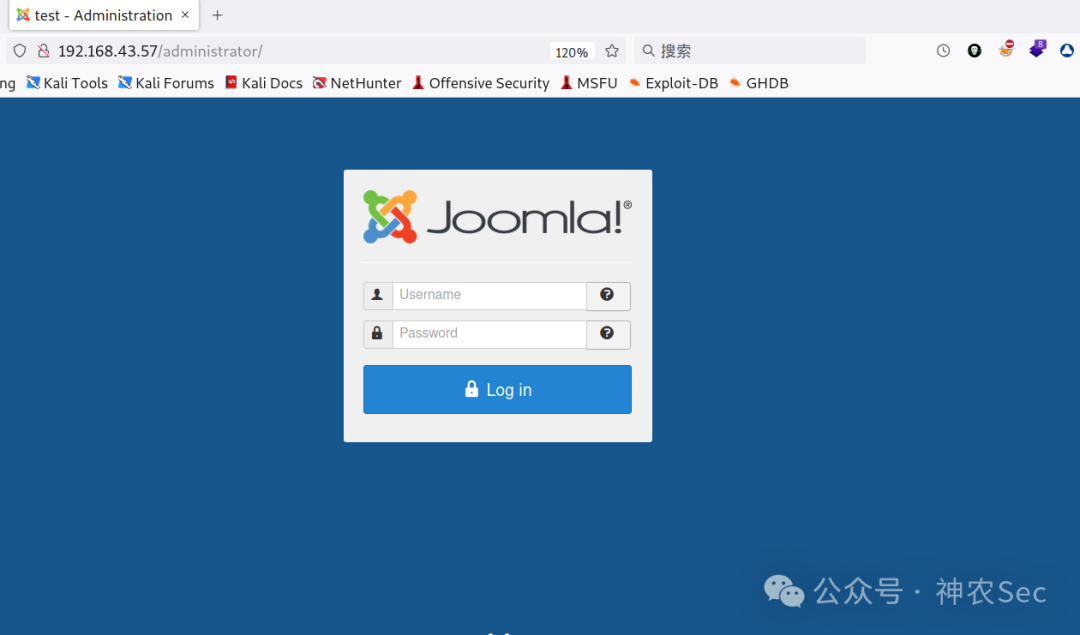Click the dark round extension icon

974,51
